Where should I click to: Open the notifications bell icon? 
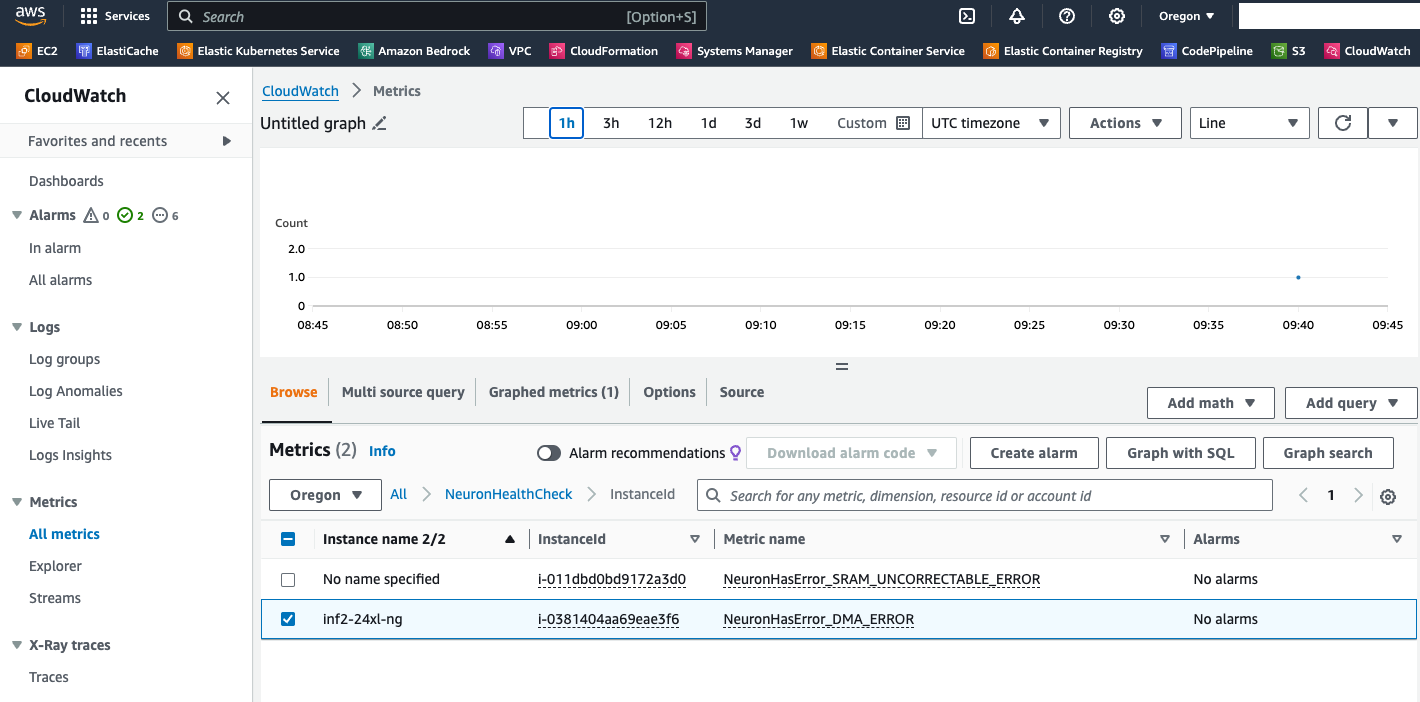[1017, 16]
